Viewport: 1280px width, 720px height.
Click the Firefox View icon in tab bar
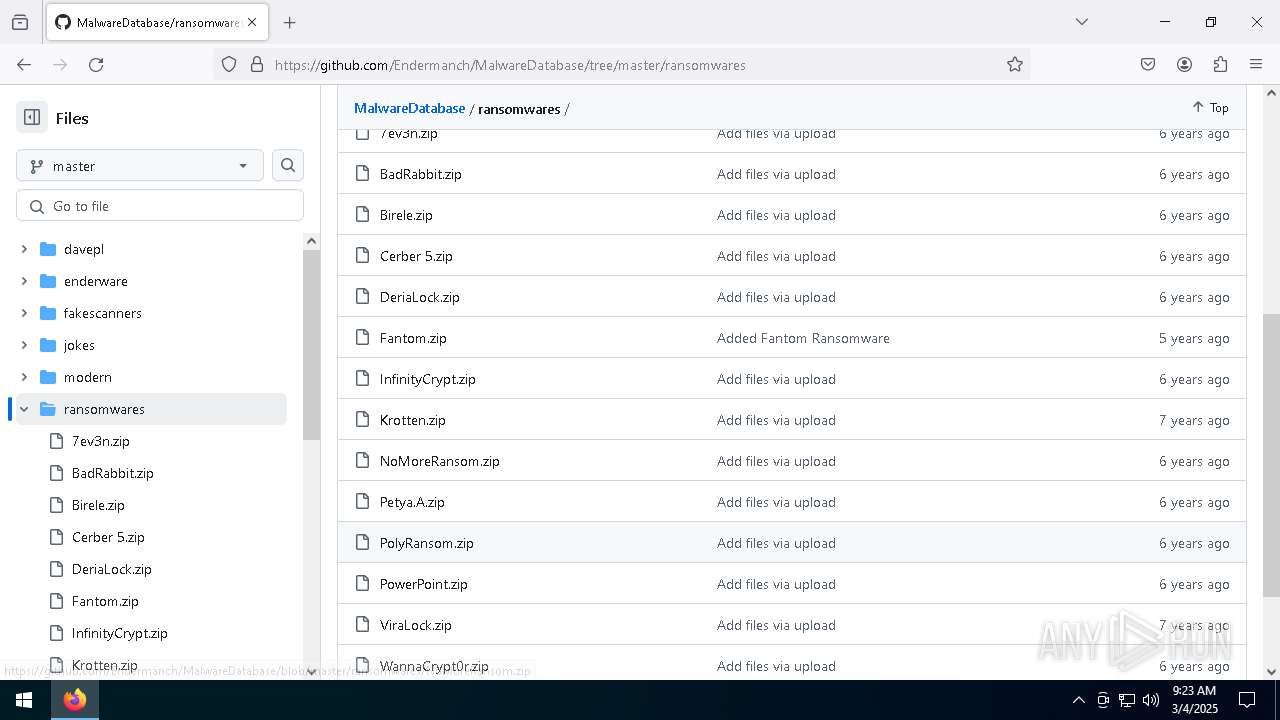coord(20,22)
